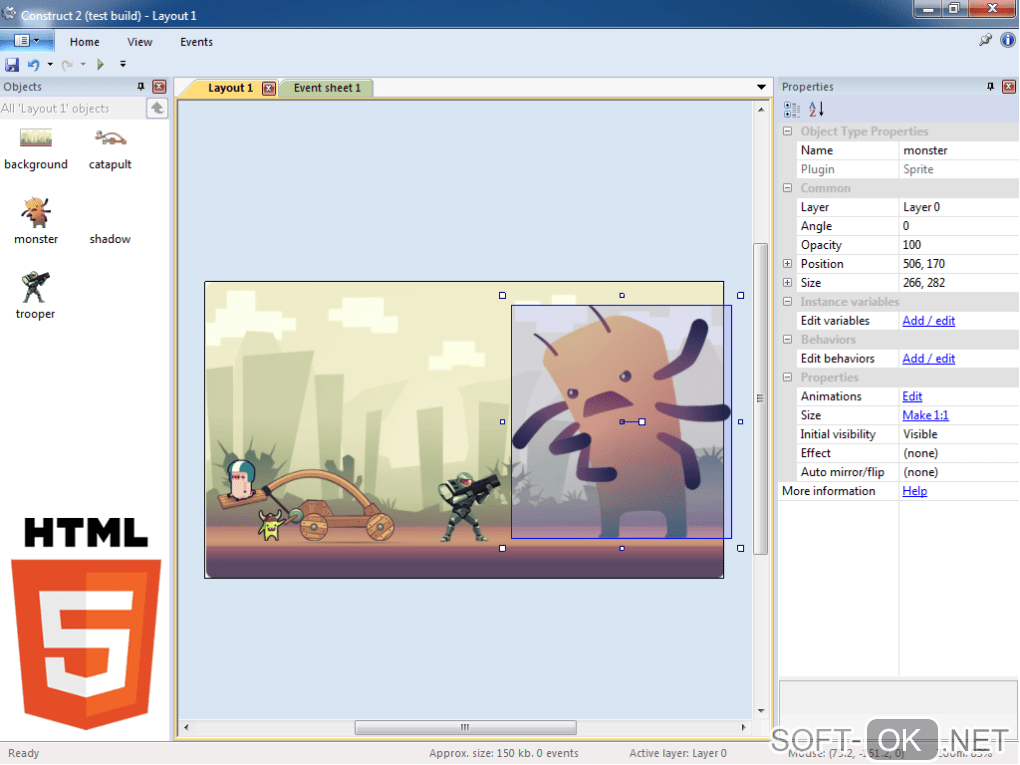Open the Undo history dropdown arrow

50,64
